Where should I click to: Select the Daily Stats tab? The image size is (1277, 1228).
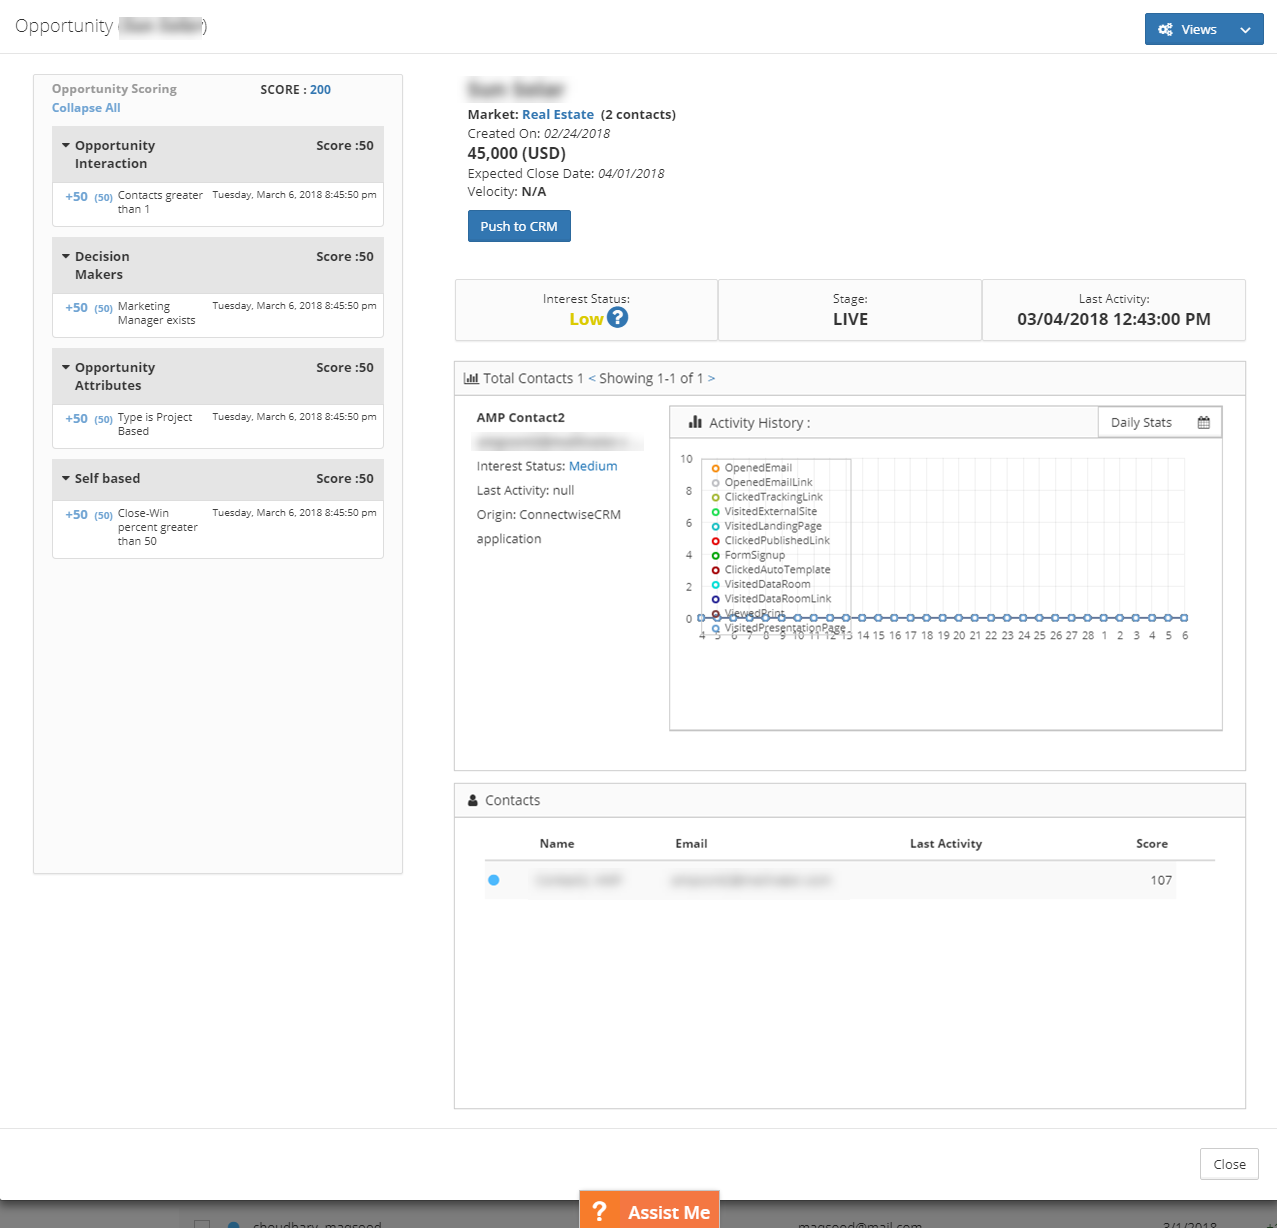click(x=1141, y=422)
